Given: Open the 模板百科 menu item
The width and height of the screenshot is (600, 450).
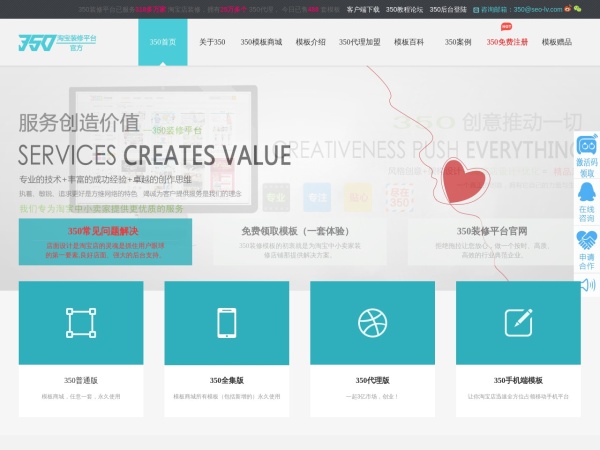Looking at the screenshot, I should coord(409,42).
